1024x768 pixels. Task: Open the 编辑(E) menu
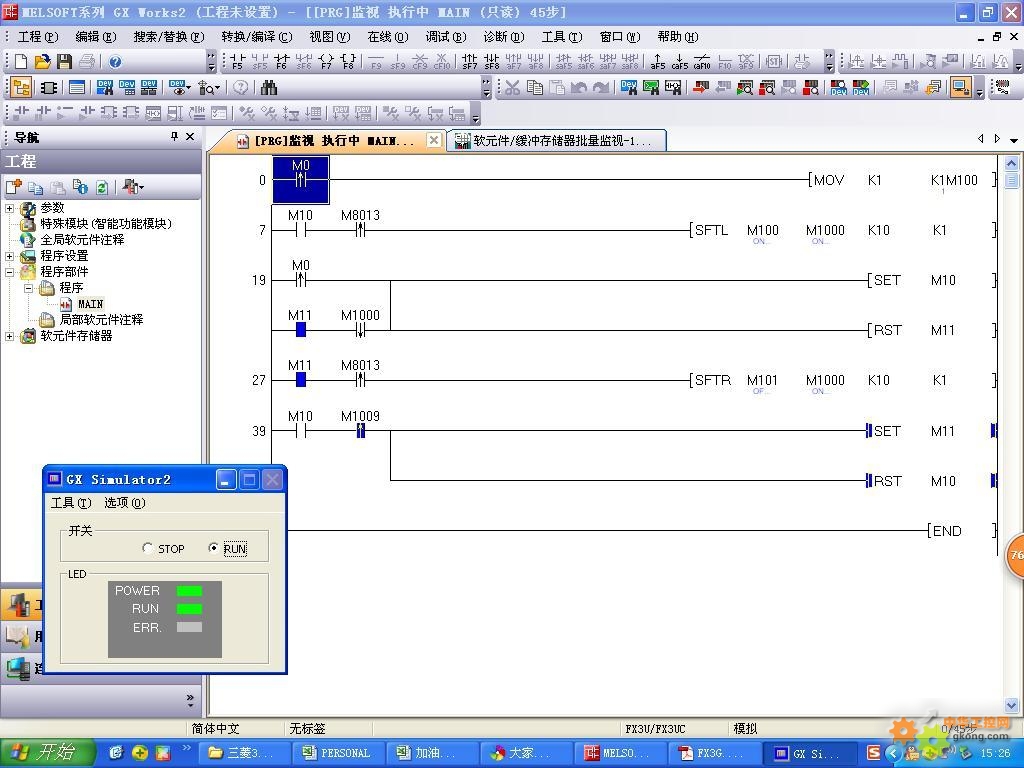tap(96, 37)
